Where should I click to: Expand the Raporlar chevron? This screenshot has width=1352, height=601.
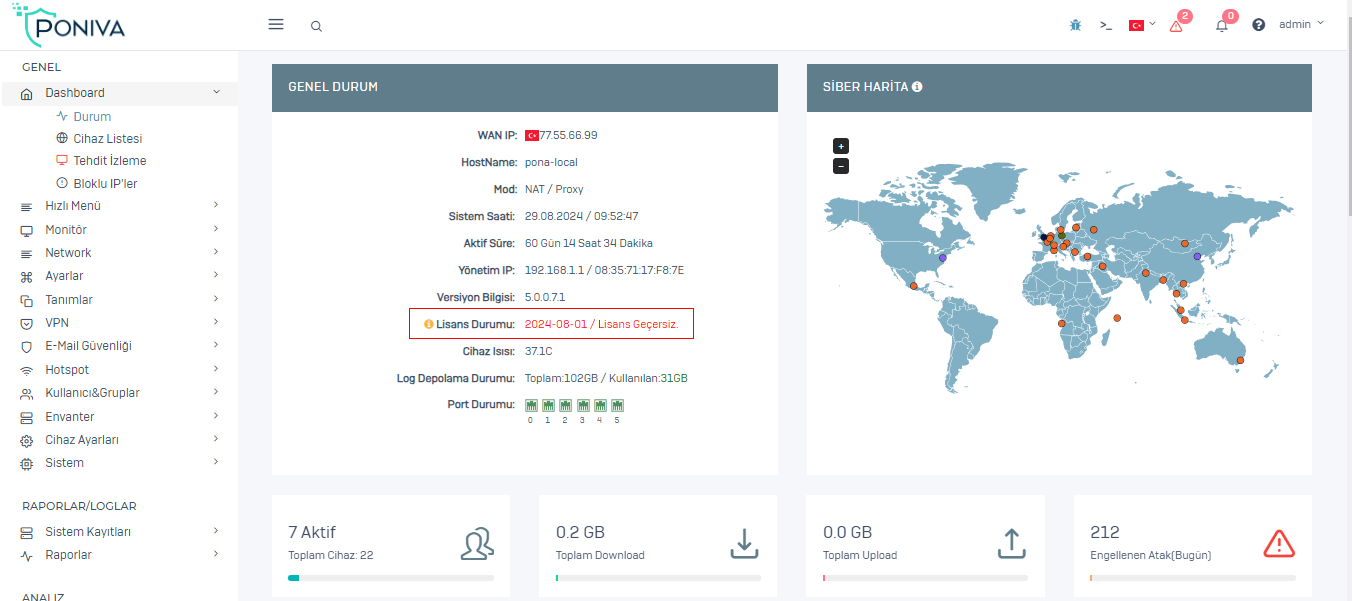[216, 554]
